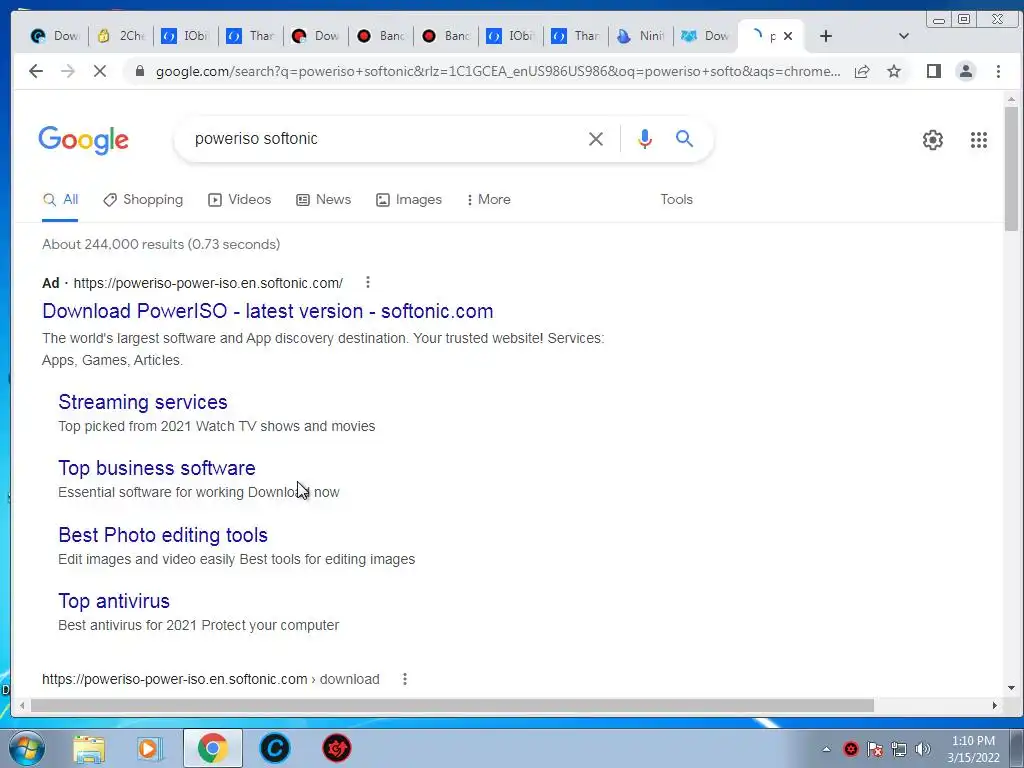Stop loading the page

point(99,71)
